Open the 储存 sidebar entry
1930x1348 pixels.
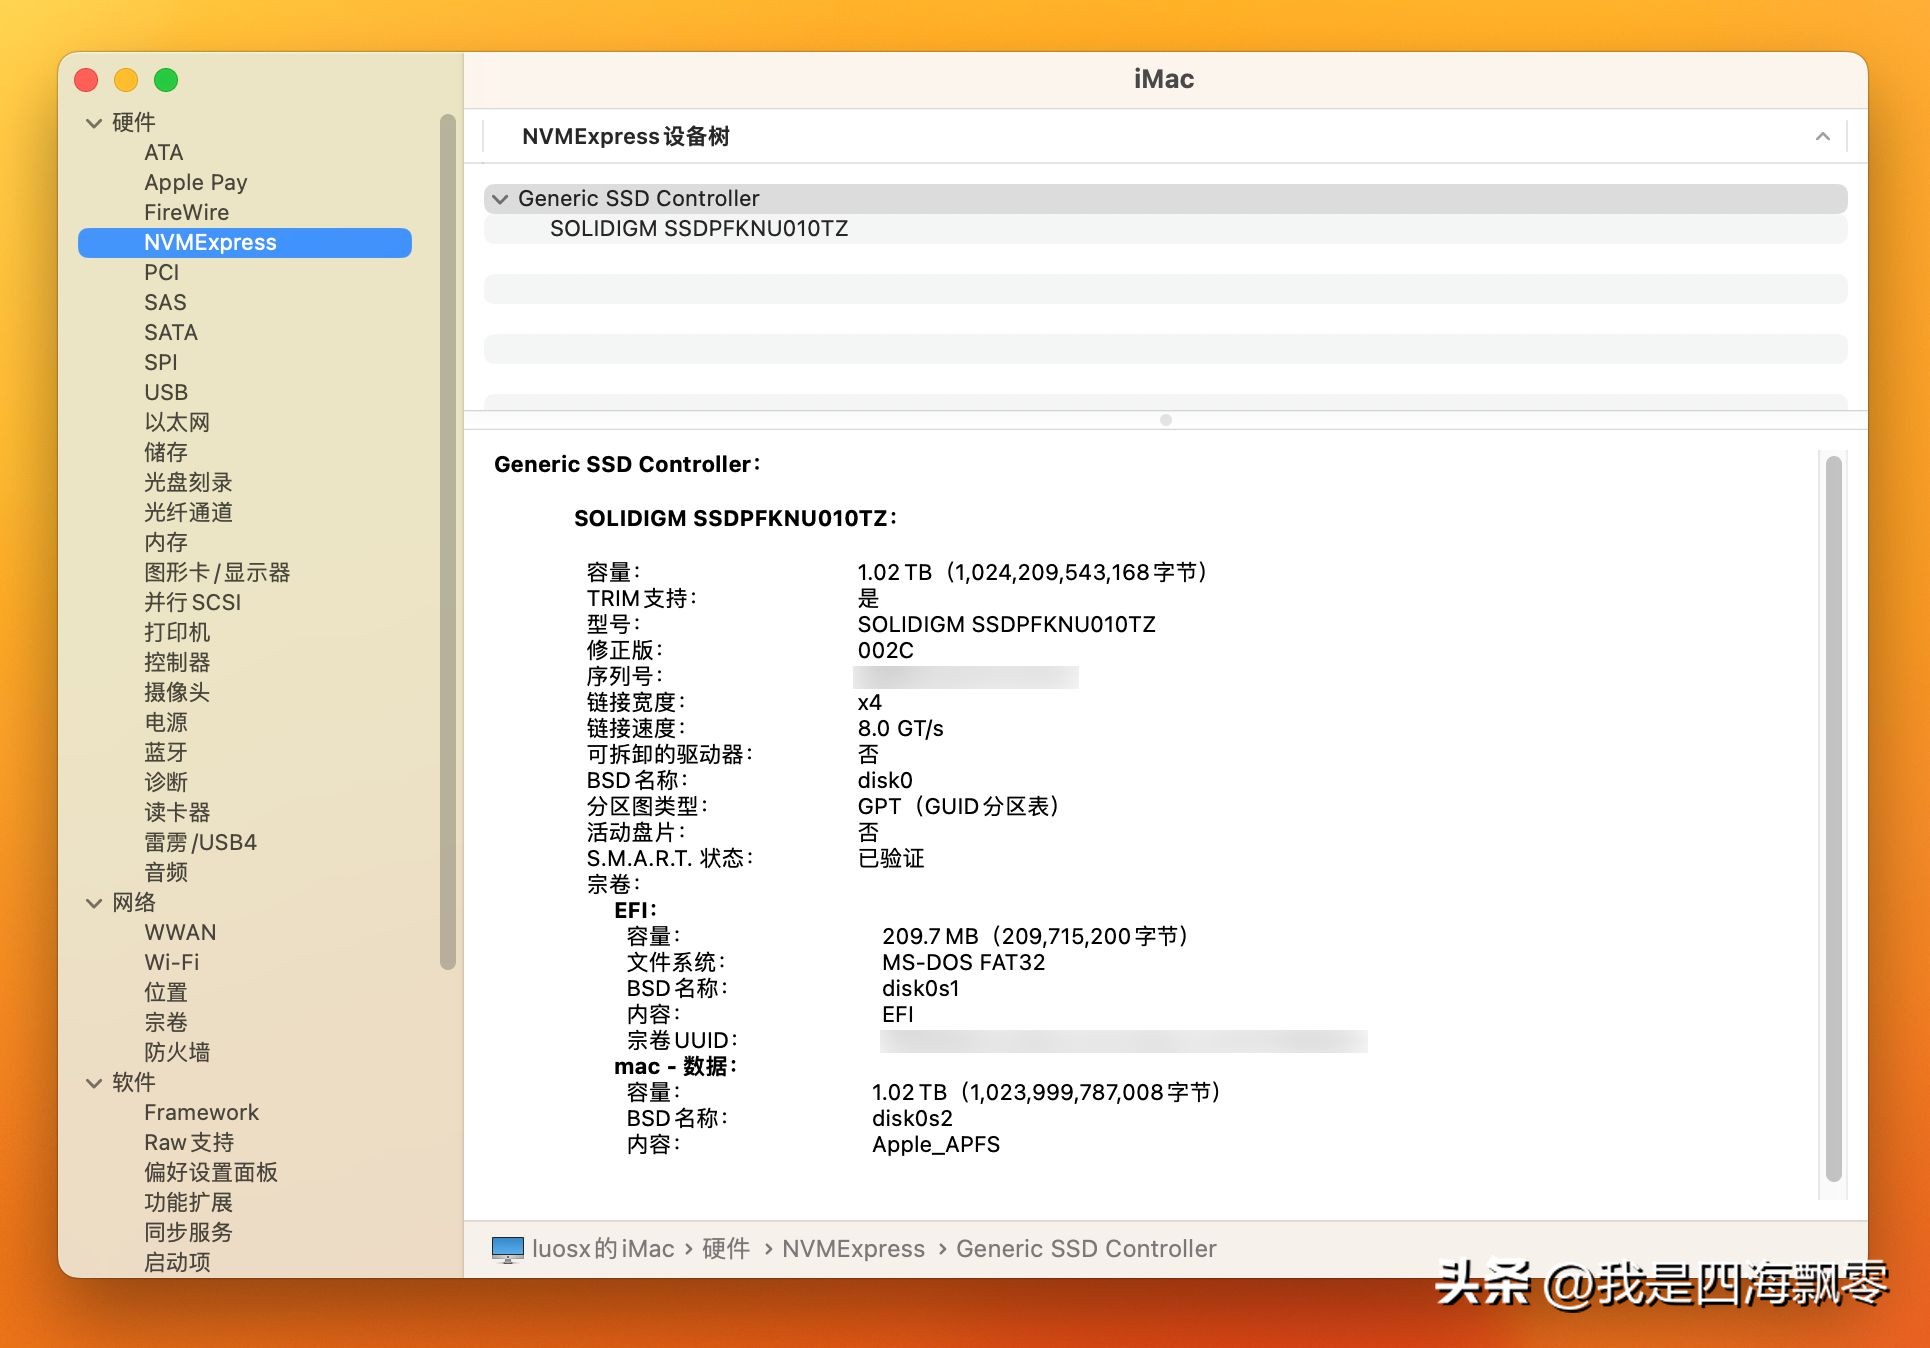pyautogui.click(x=166, y=452)
